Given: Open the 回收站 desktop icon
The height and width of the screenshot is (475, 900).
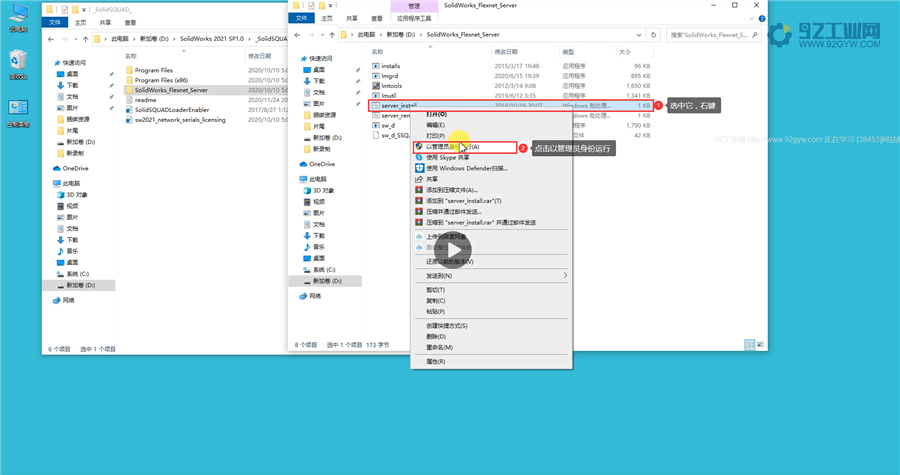Looking at the screenshot, I should [18, 64].
